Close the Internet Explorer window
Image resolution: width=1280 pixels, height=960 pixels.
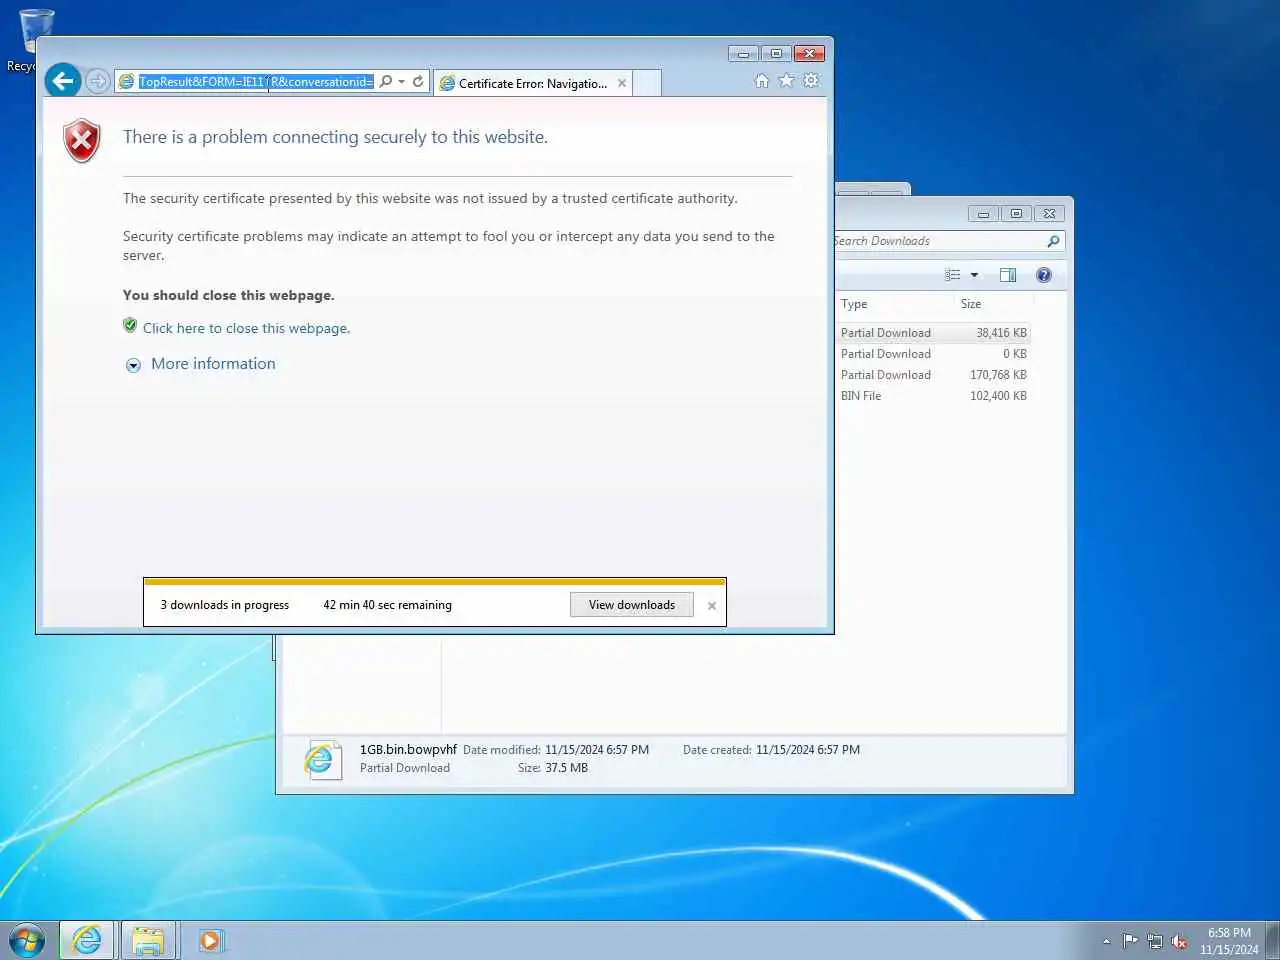point(809,53)
